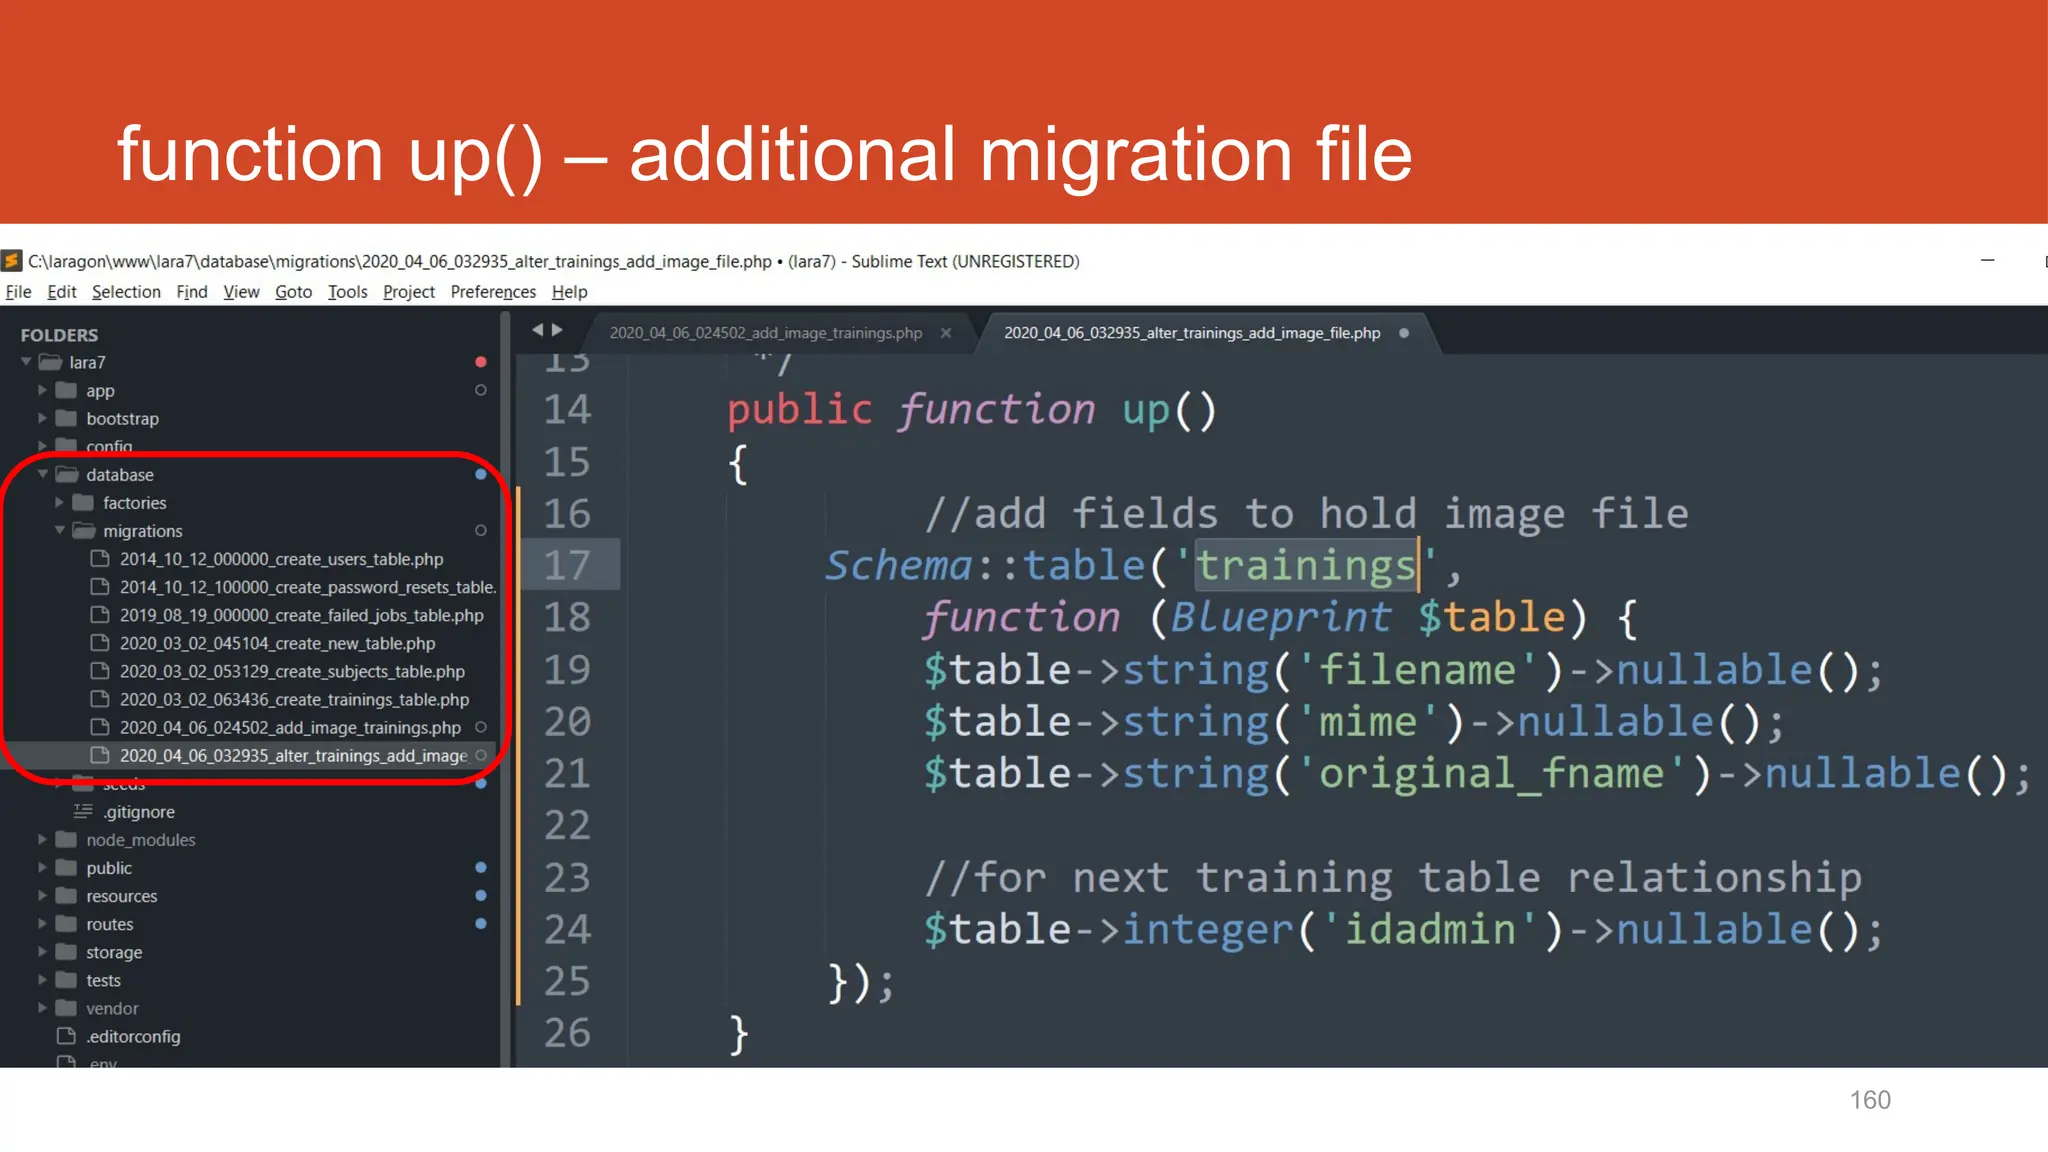Click the sidebar vertical scrollbar
This screenshot has width=2048, height=1152.
tap(506, 690)
